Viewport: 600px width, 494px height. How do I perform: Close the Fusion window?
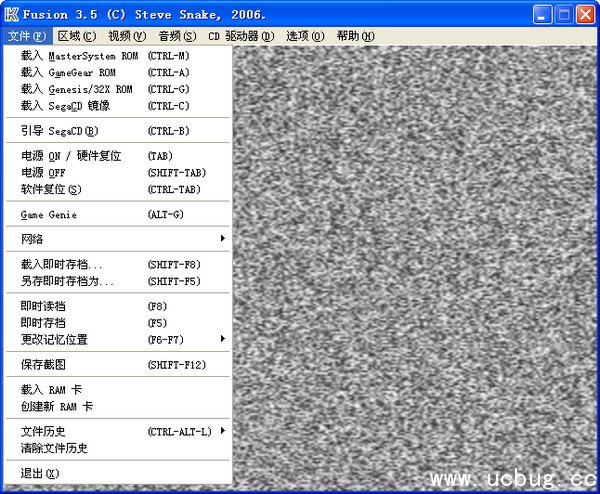coord(585,15)
